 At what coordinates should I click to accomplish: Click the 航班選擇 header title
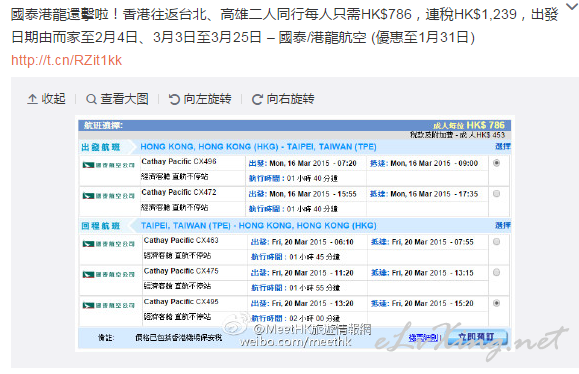(103, 126)
